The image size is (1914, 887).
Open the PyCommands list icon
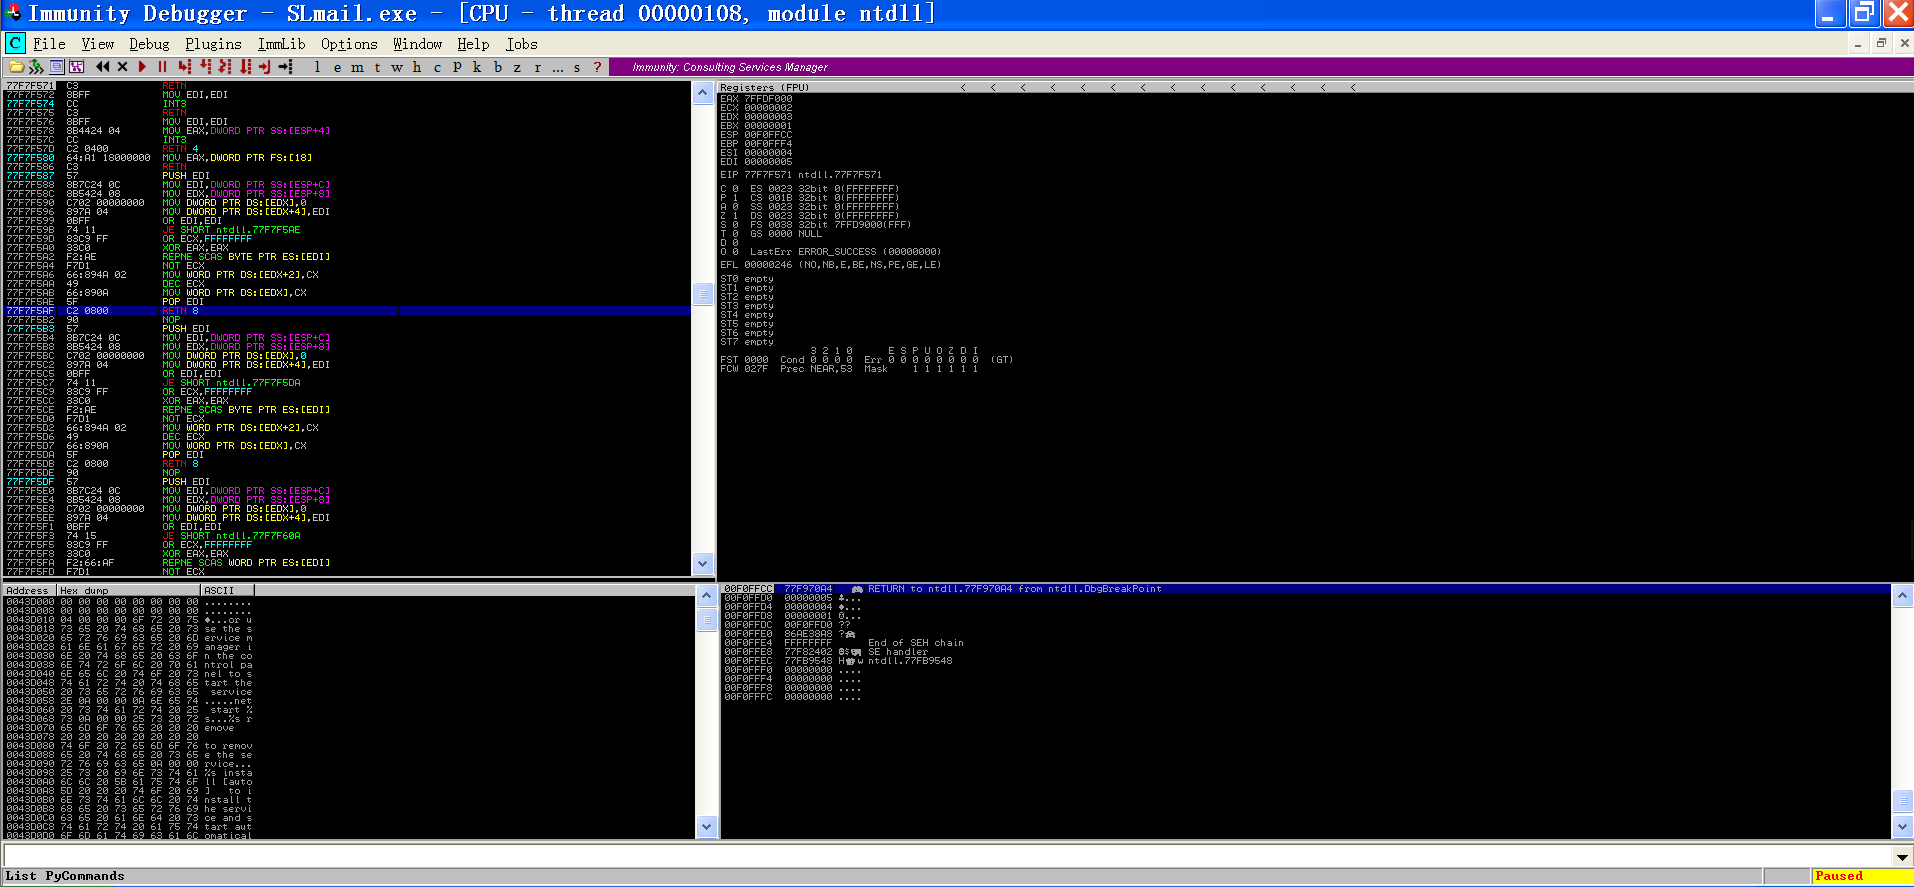coord(57,67)
